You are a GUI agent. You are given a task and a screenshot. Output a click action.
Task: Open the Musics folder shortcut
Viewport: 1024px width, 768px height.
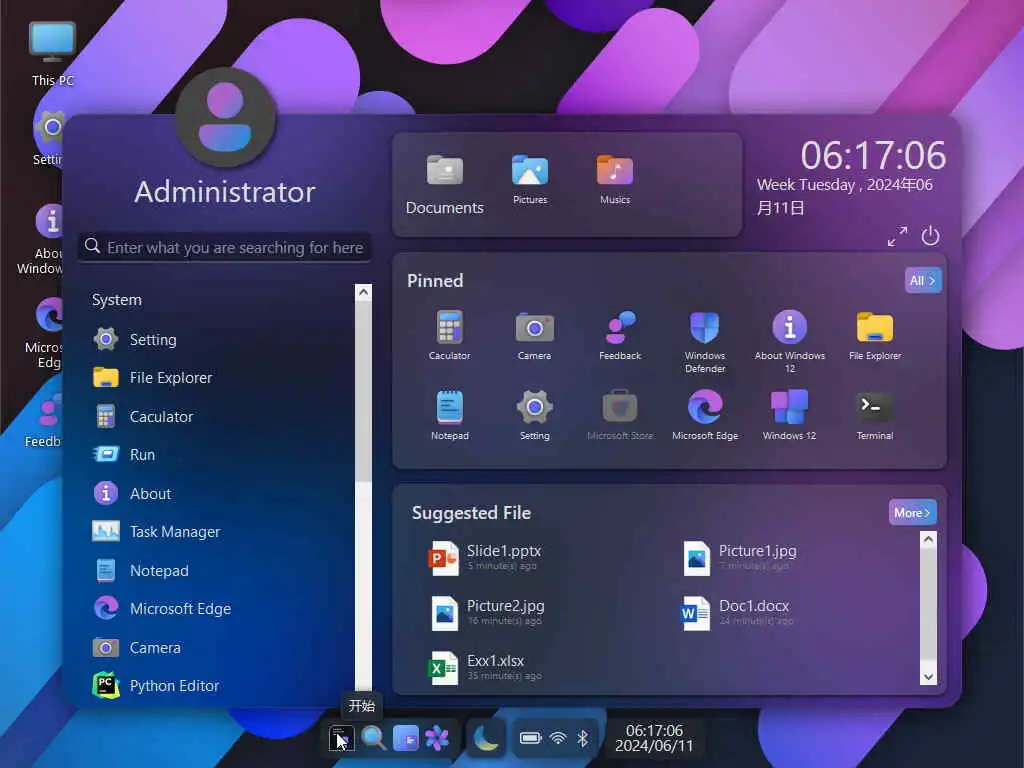pos(615,180)
